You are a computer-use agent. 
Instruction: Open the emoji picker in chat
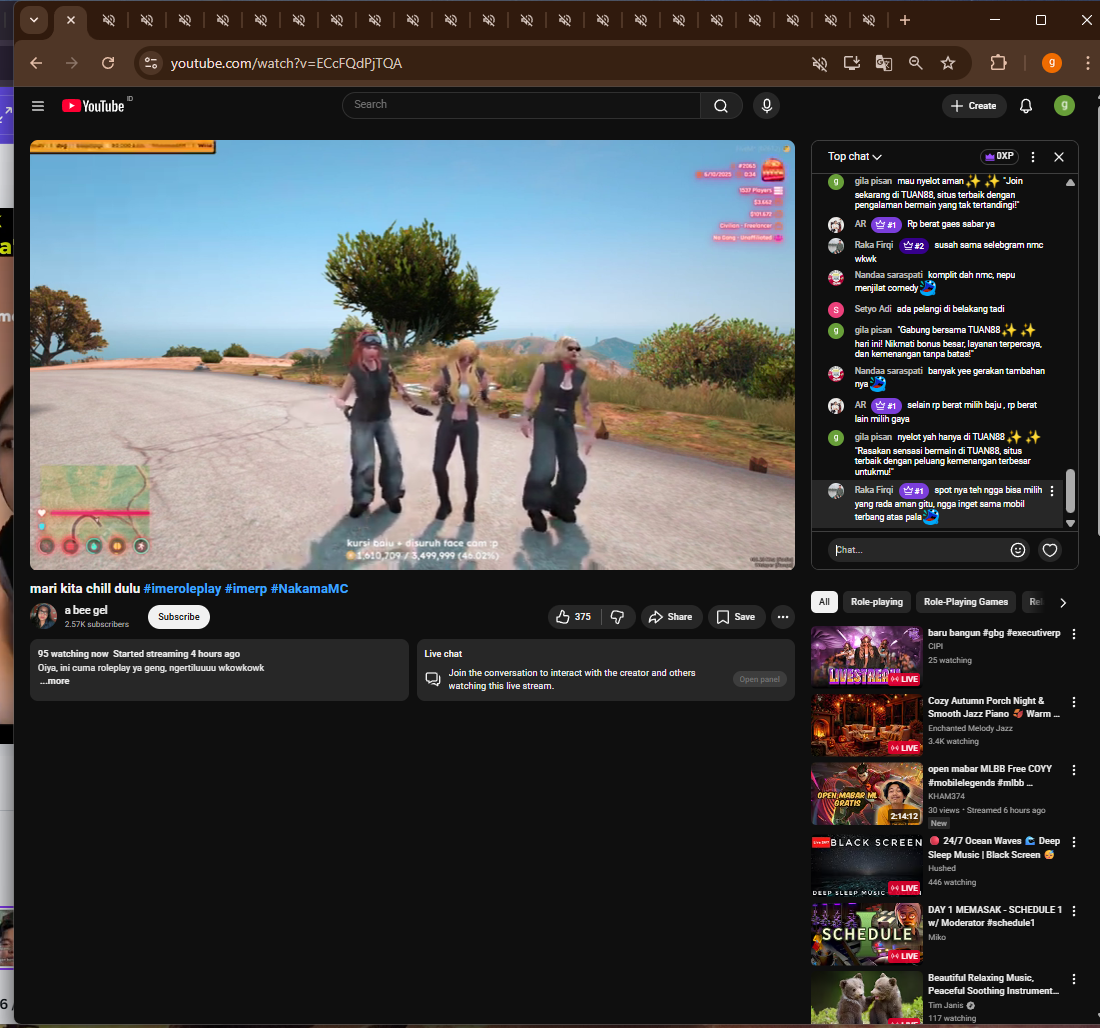1017,550
